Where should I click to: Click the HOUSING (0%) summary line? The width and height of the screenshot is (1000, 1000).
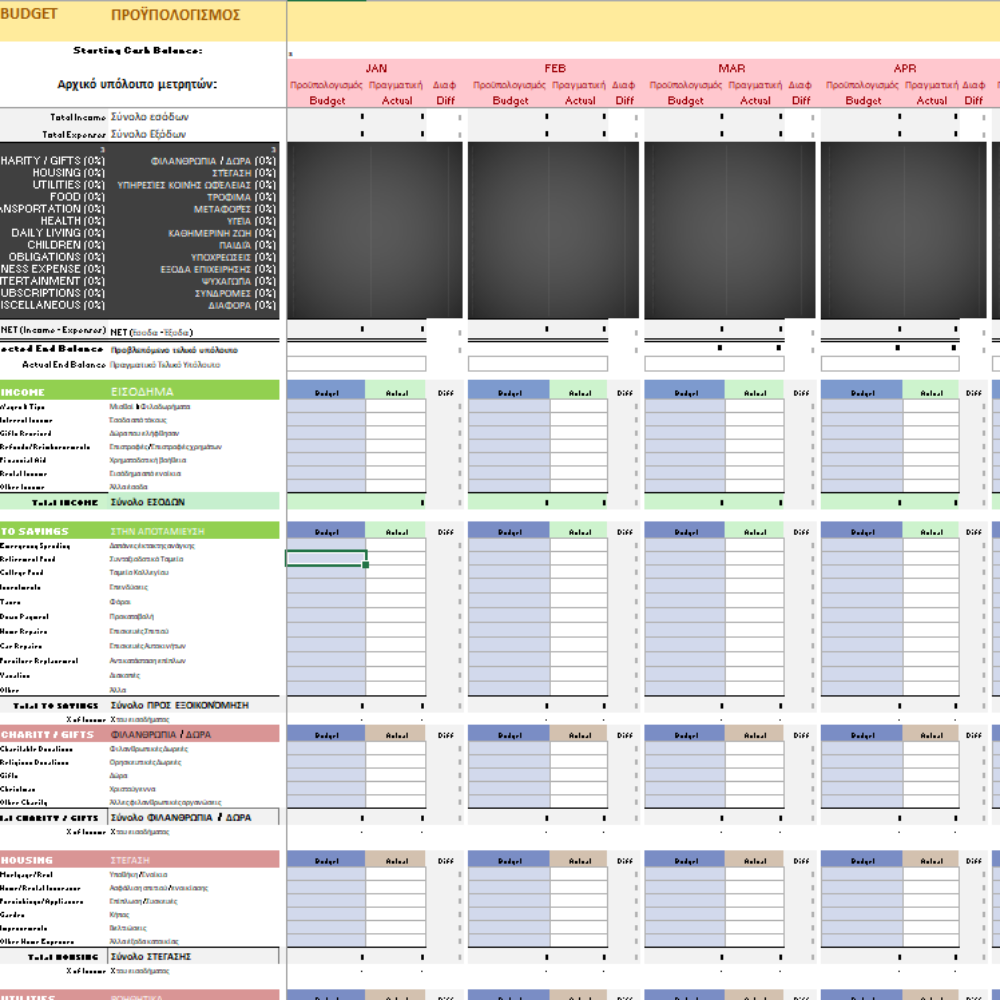click(68, 173)
